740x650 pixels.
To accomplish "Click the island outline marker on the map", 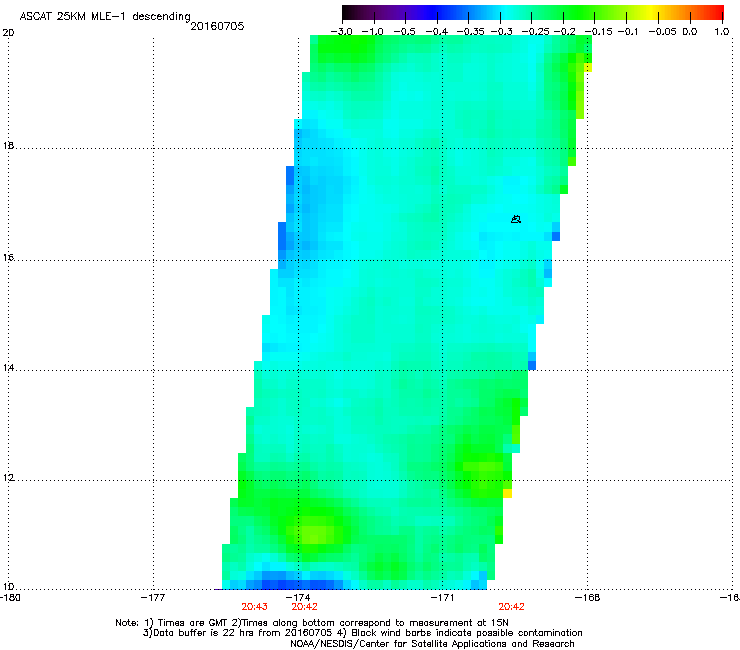I will pyautogui.click(x=516, y=219).
